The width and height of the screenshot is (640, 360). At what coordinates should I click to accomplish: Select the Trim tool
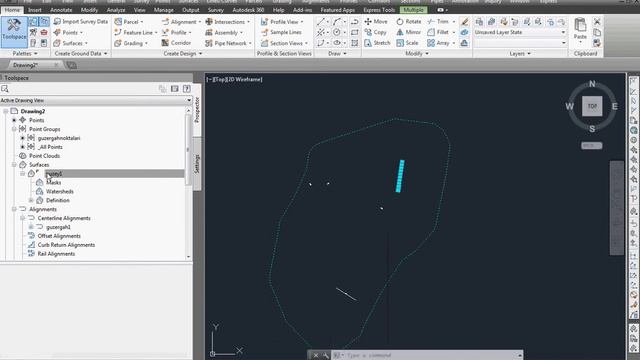click(438, 21)
